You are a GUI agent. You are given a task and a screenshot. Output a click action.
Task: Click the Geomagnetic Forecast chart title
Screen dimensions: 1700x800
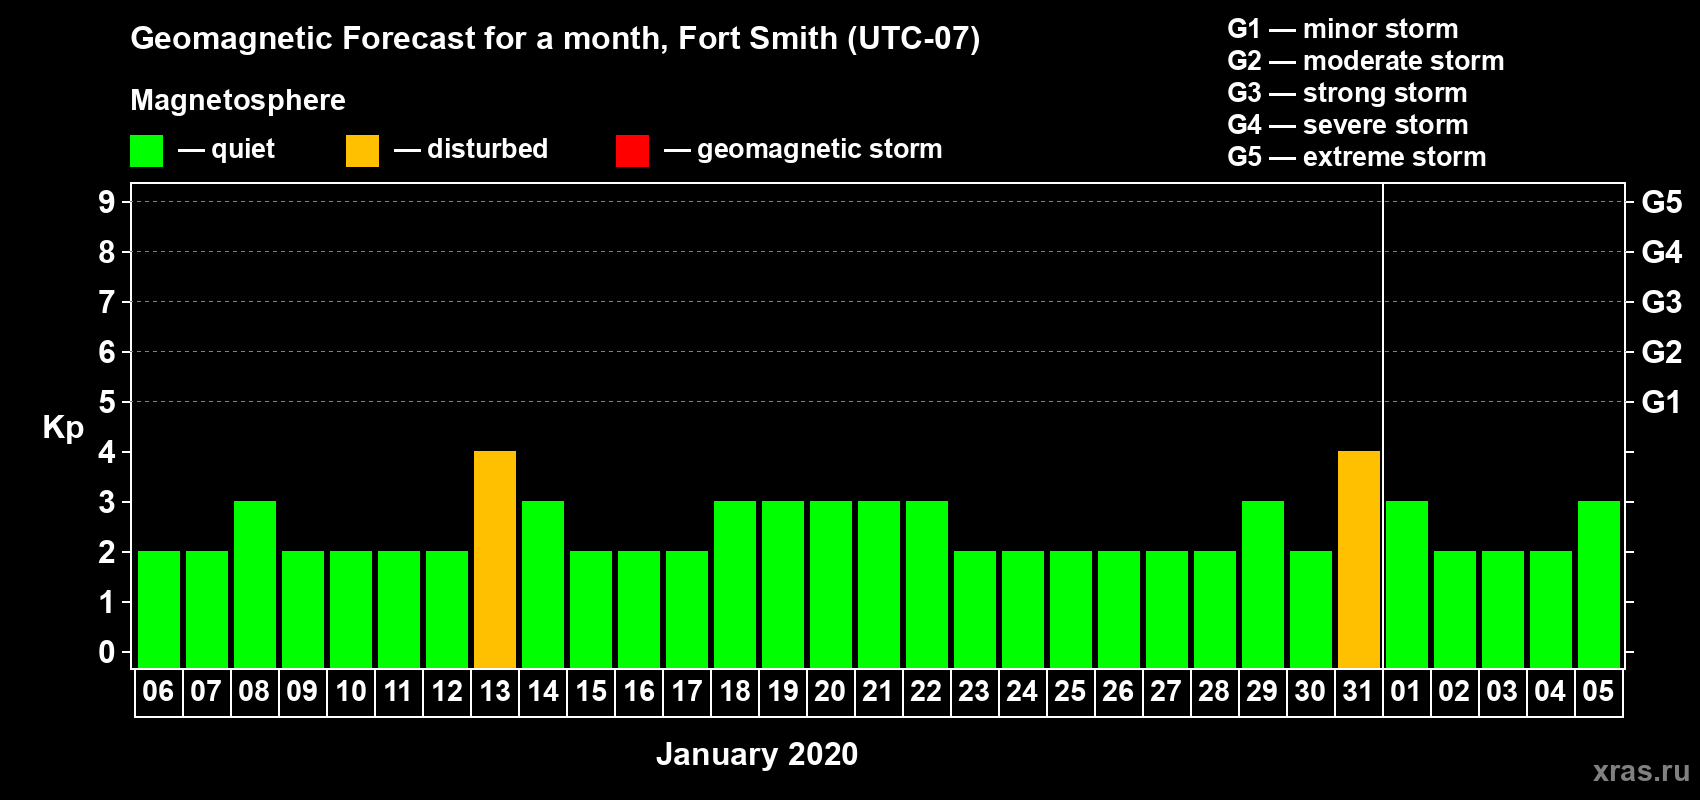[555, 39]
